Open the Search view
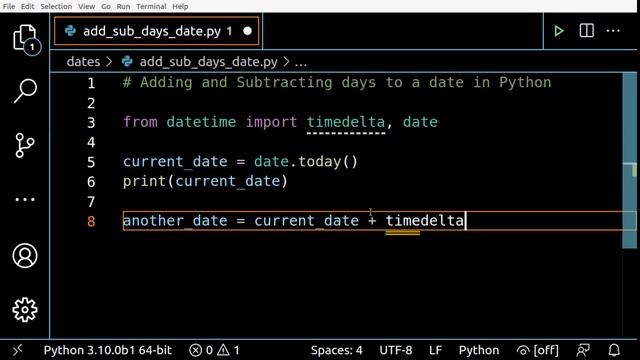Viewport: 640px width, 360px height. 25,90
